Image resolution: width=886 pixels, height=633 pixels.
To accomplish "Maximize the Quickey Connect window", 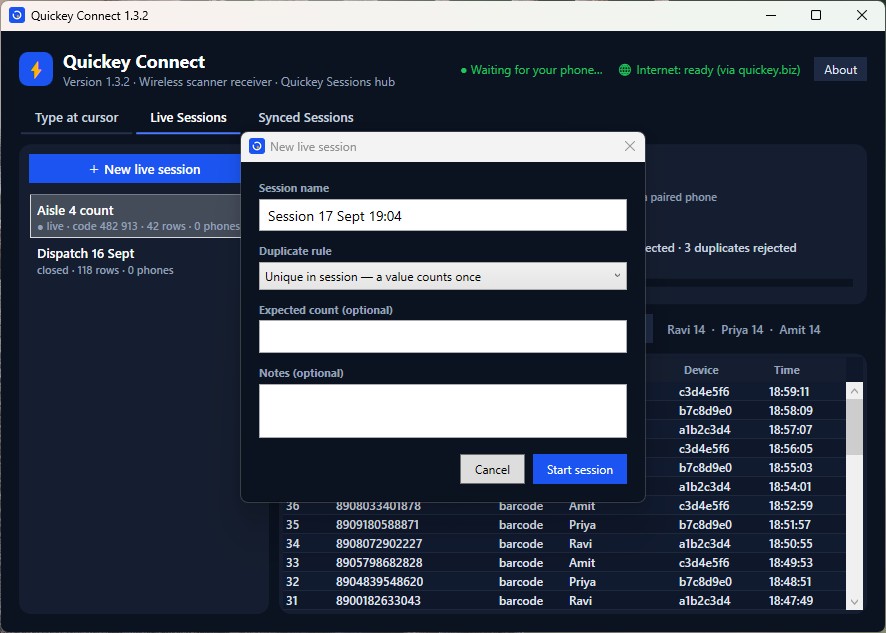I will click(x=816, y=15).
